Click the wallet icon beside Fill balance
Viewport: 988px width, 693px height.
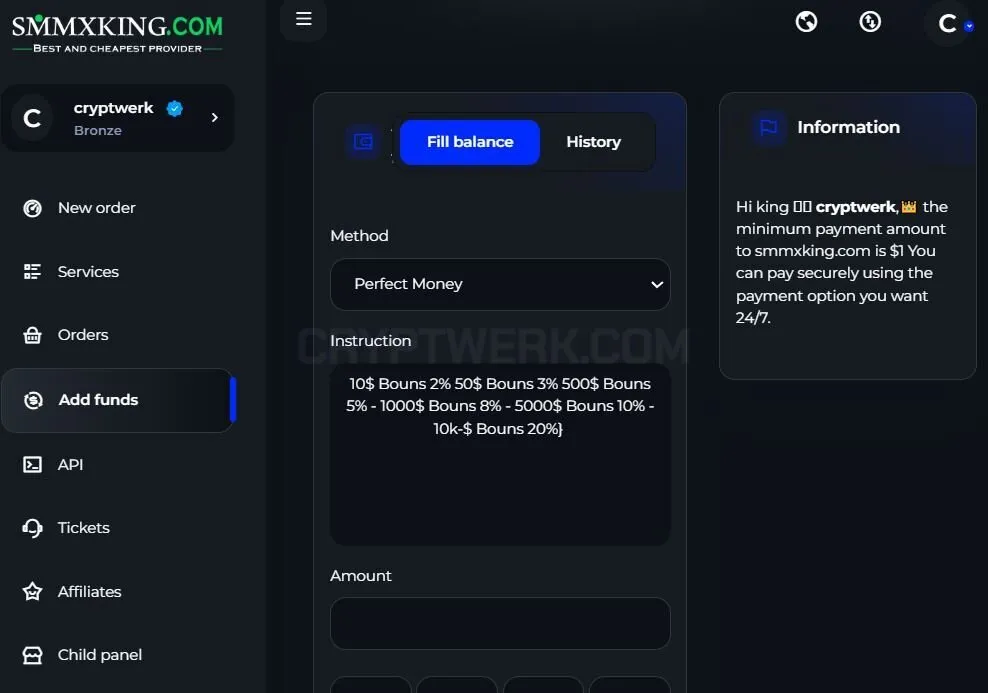coord(363,142)
